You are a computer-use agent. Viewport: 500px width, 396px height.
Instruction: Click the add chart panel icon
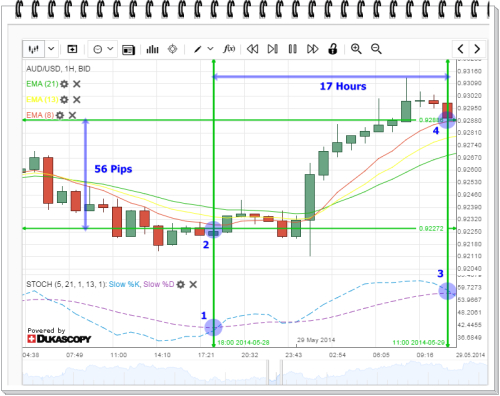(x=72, y=49)
